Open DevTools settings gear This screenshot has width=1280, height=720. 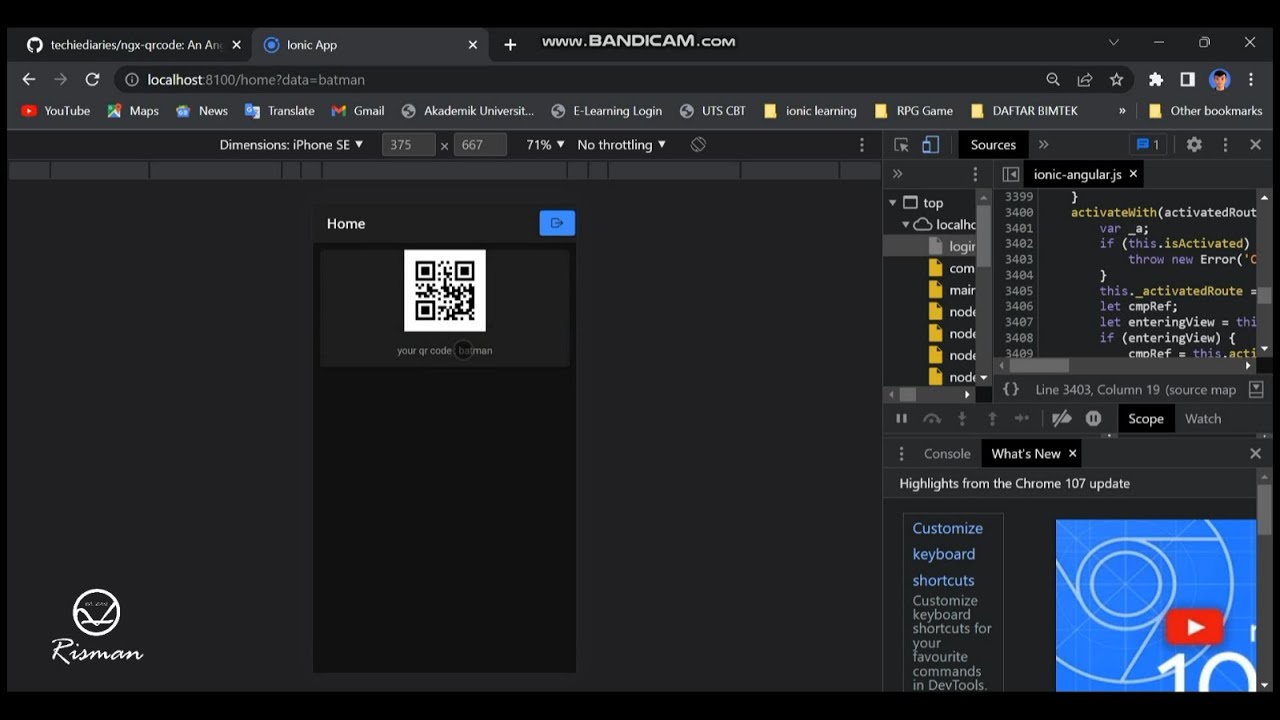pyautogui.click(x=1194, y=145)
